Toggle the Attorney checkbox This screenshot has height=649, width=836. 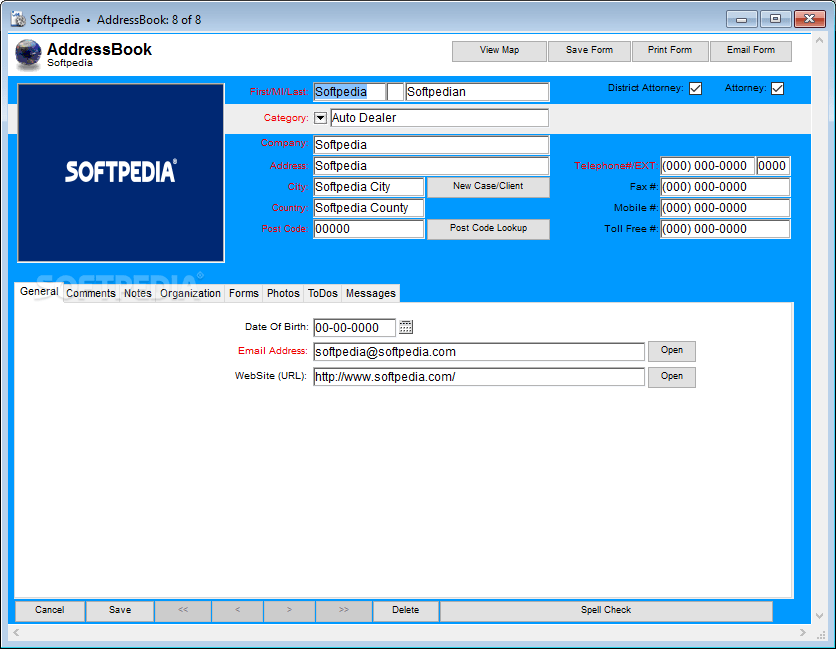tap(779, 88)
